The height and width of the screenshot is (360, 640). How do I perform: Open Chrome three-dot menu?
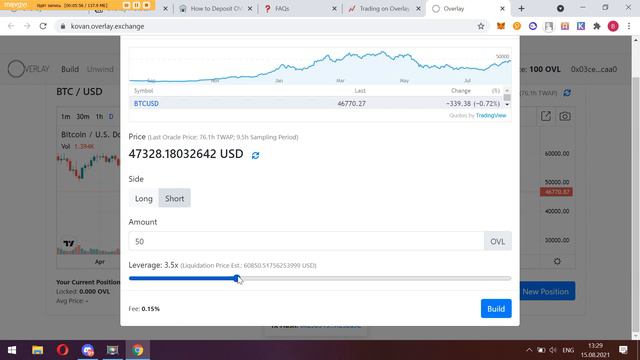point(629,26)
